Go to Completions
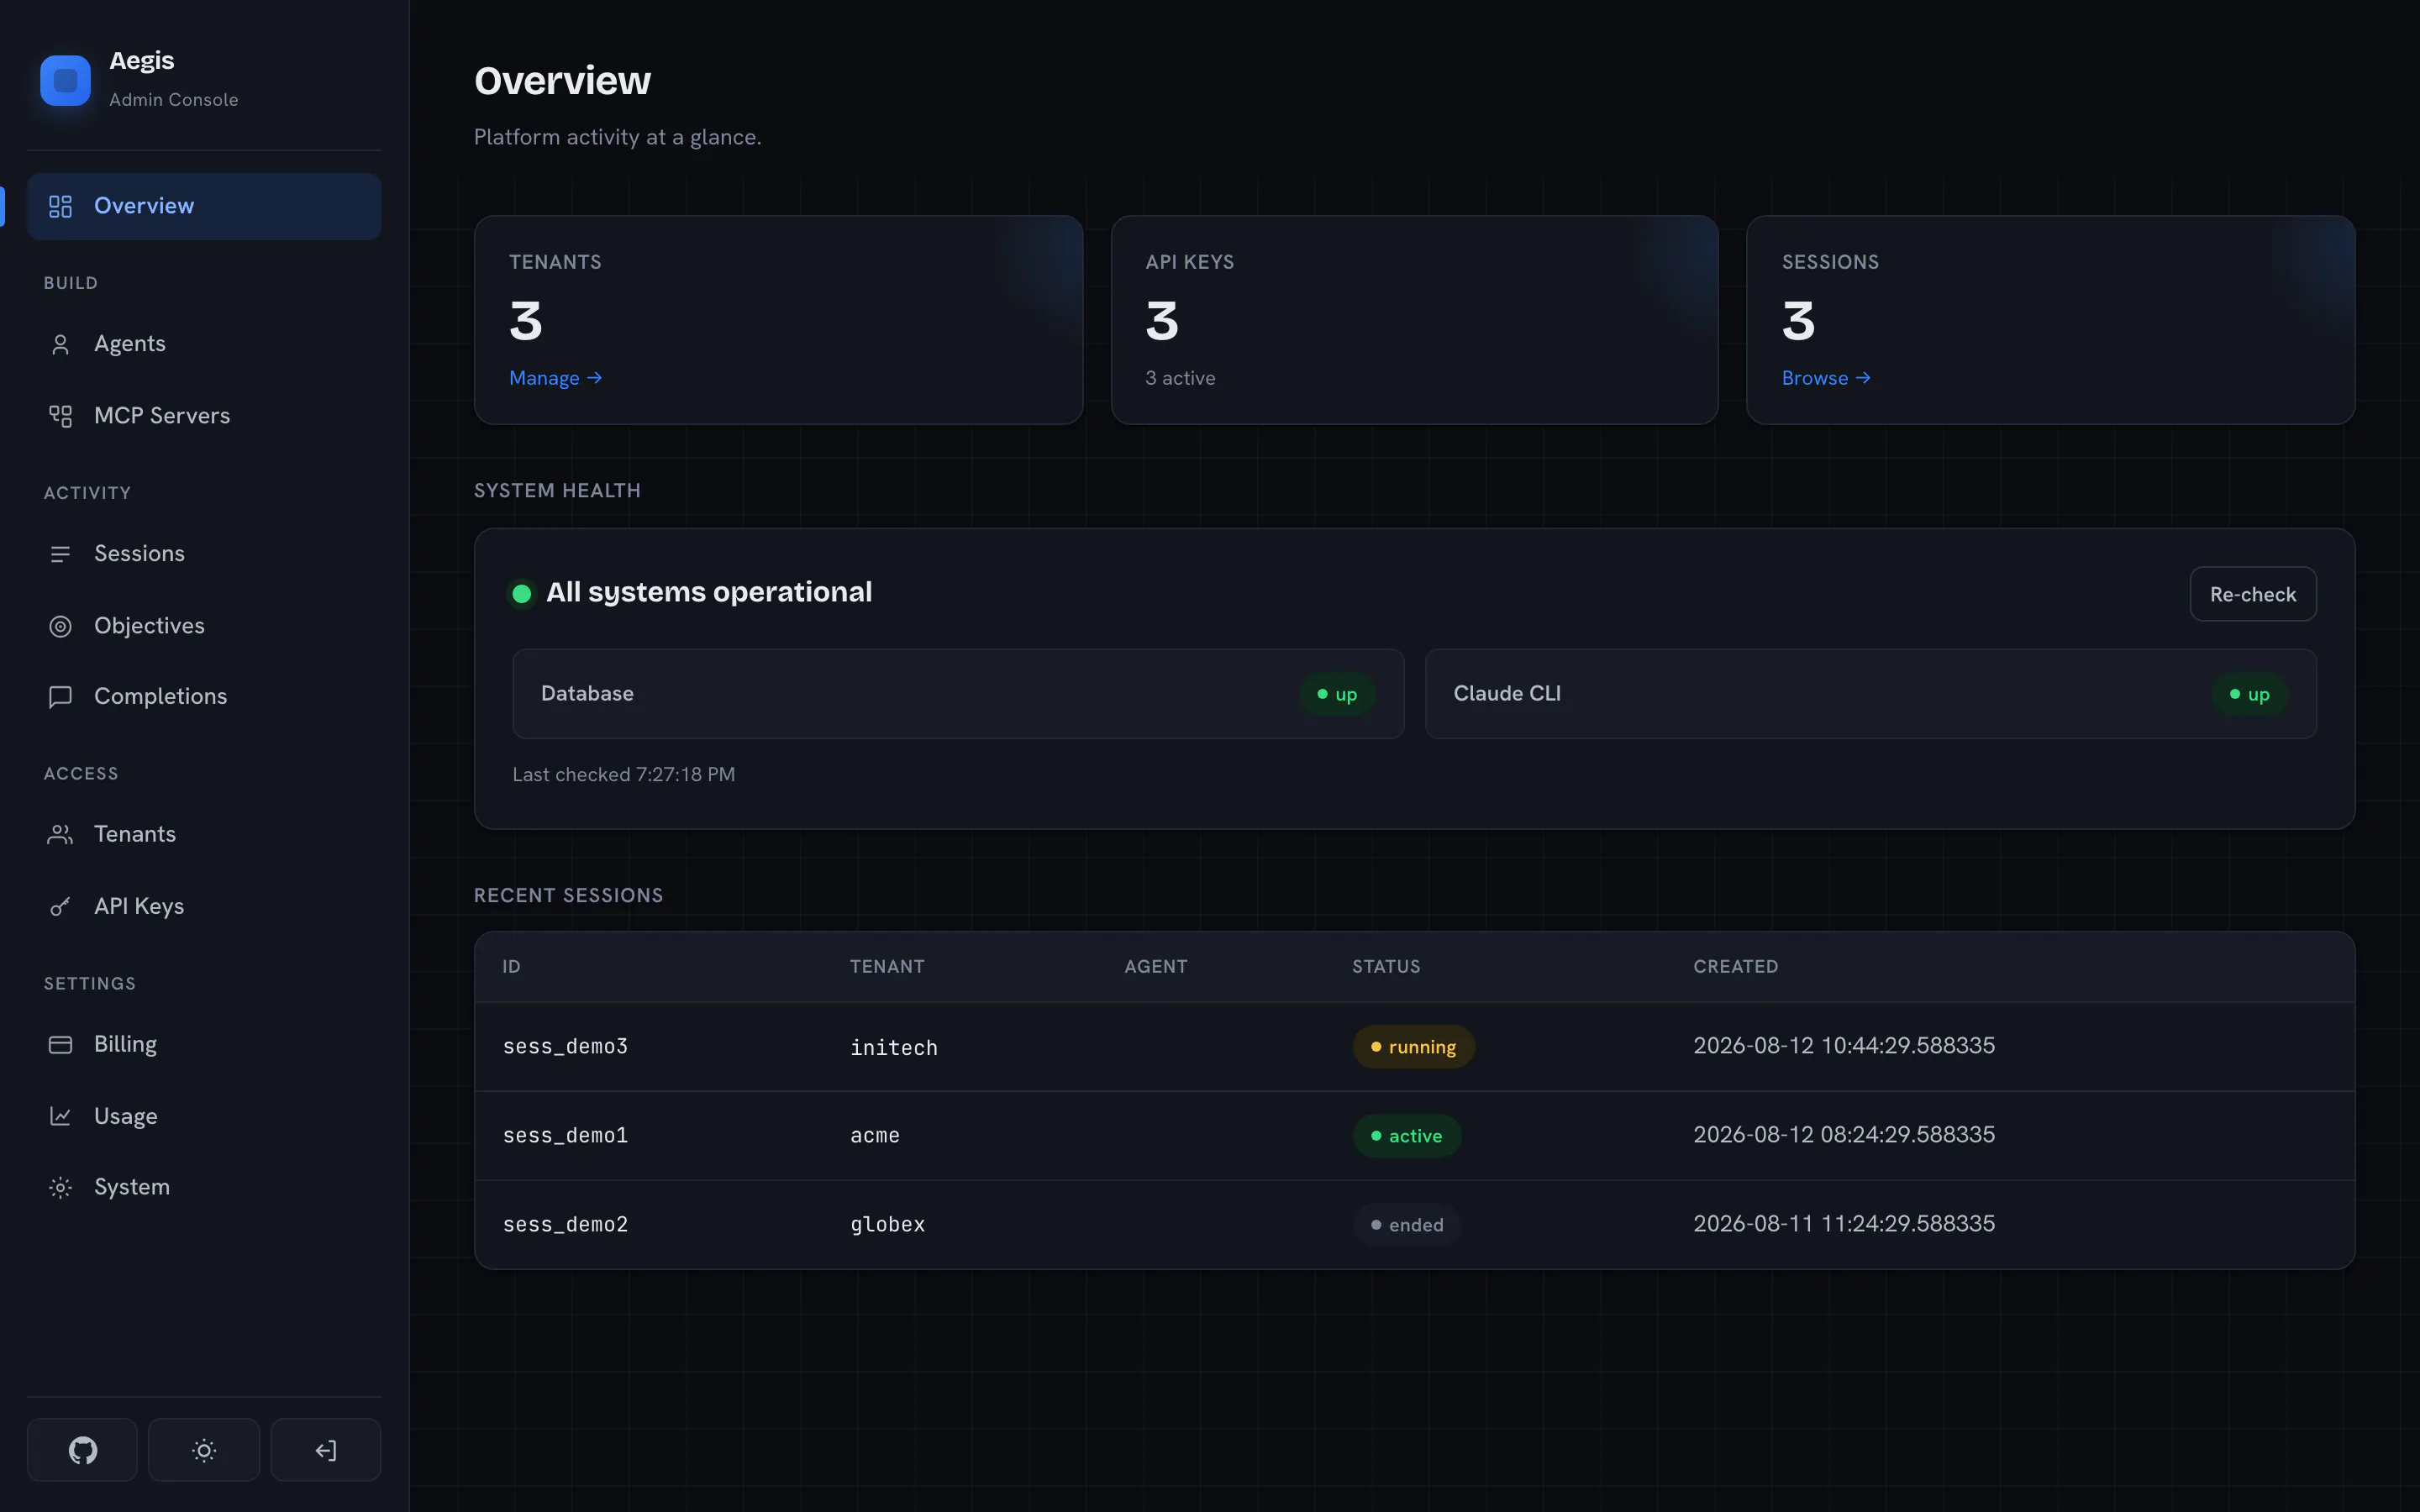 (204, 697)
